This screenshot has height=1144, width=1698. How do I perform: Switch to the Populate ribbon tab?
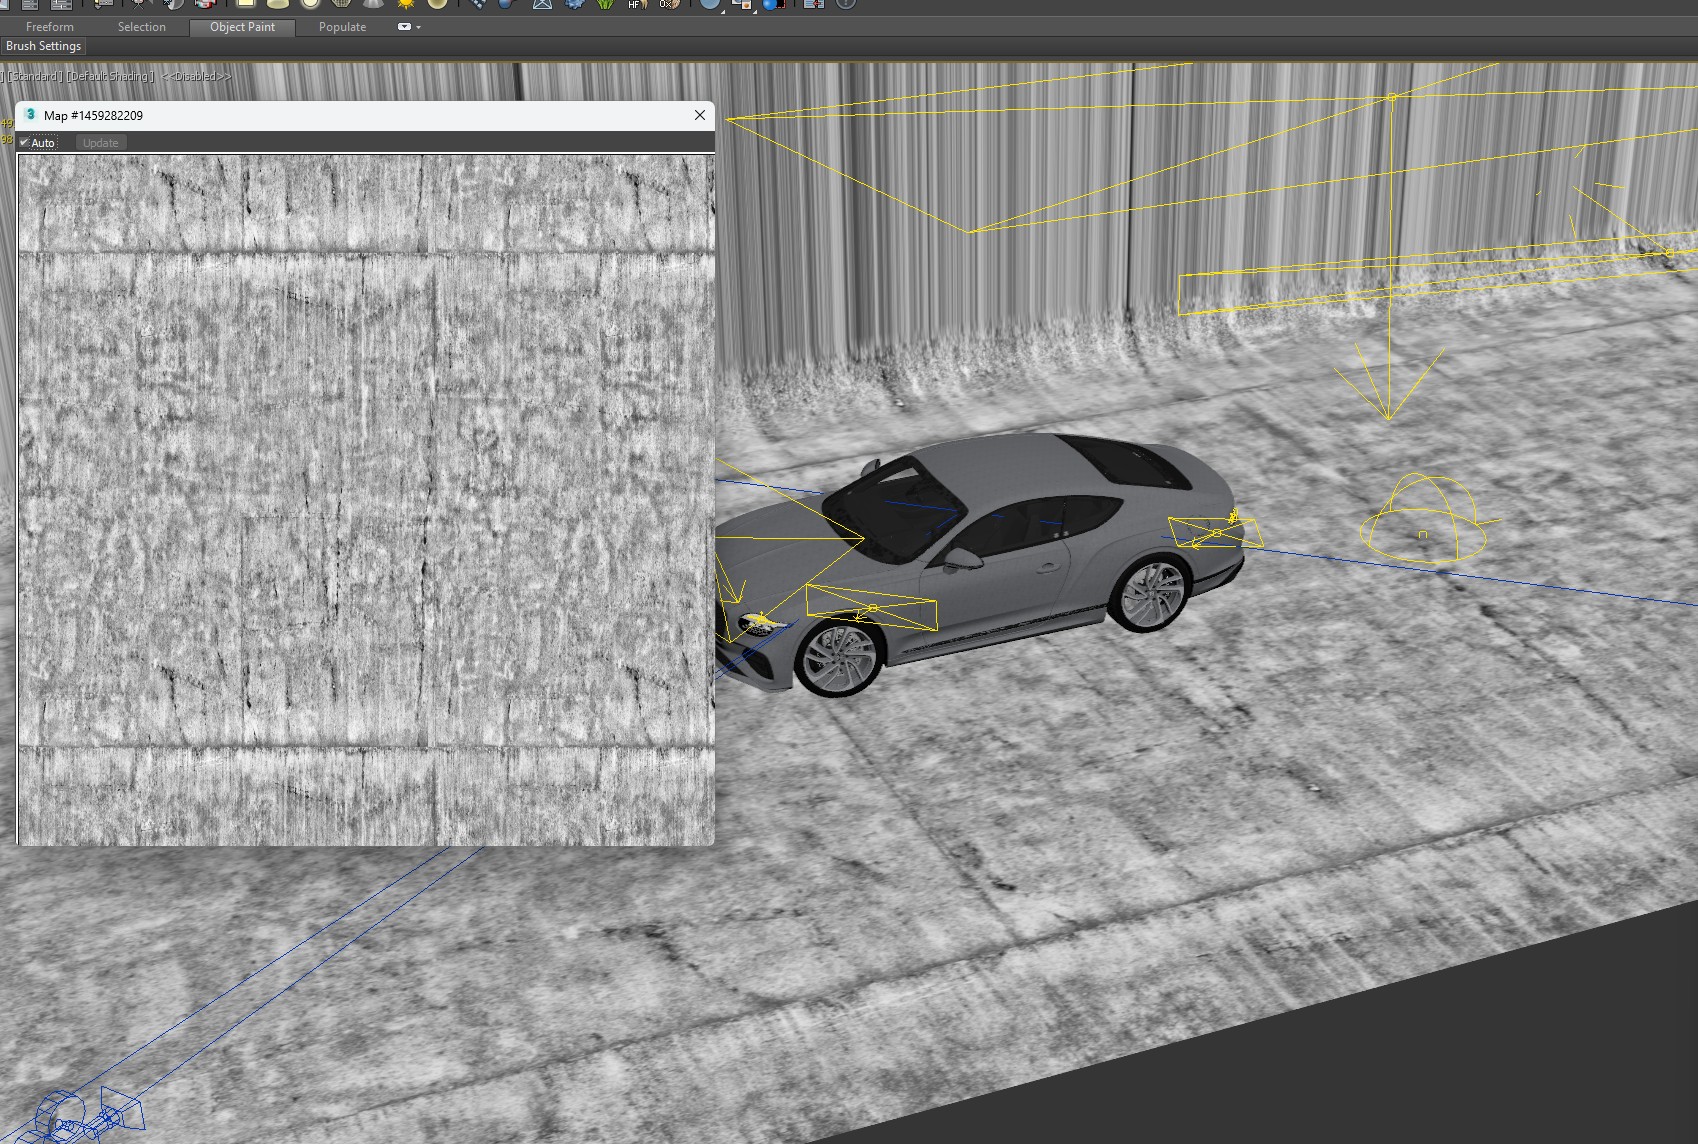click(x=342, y=27)
